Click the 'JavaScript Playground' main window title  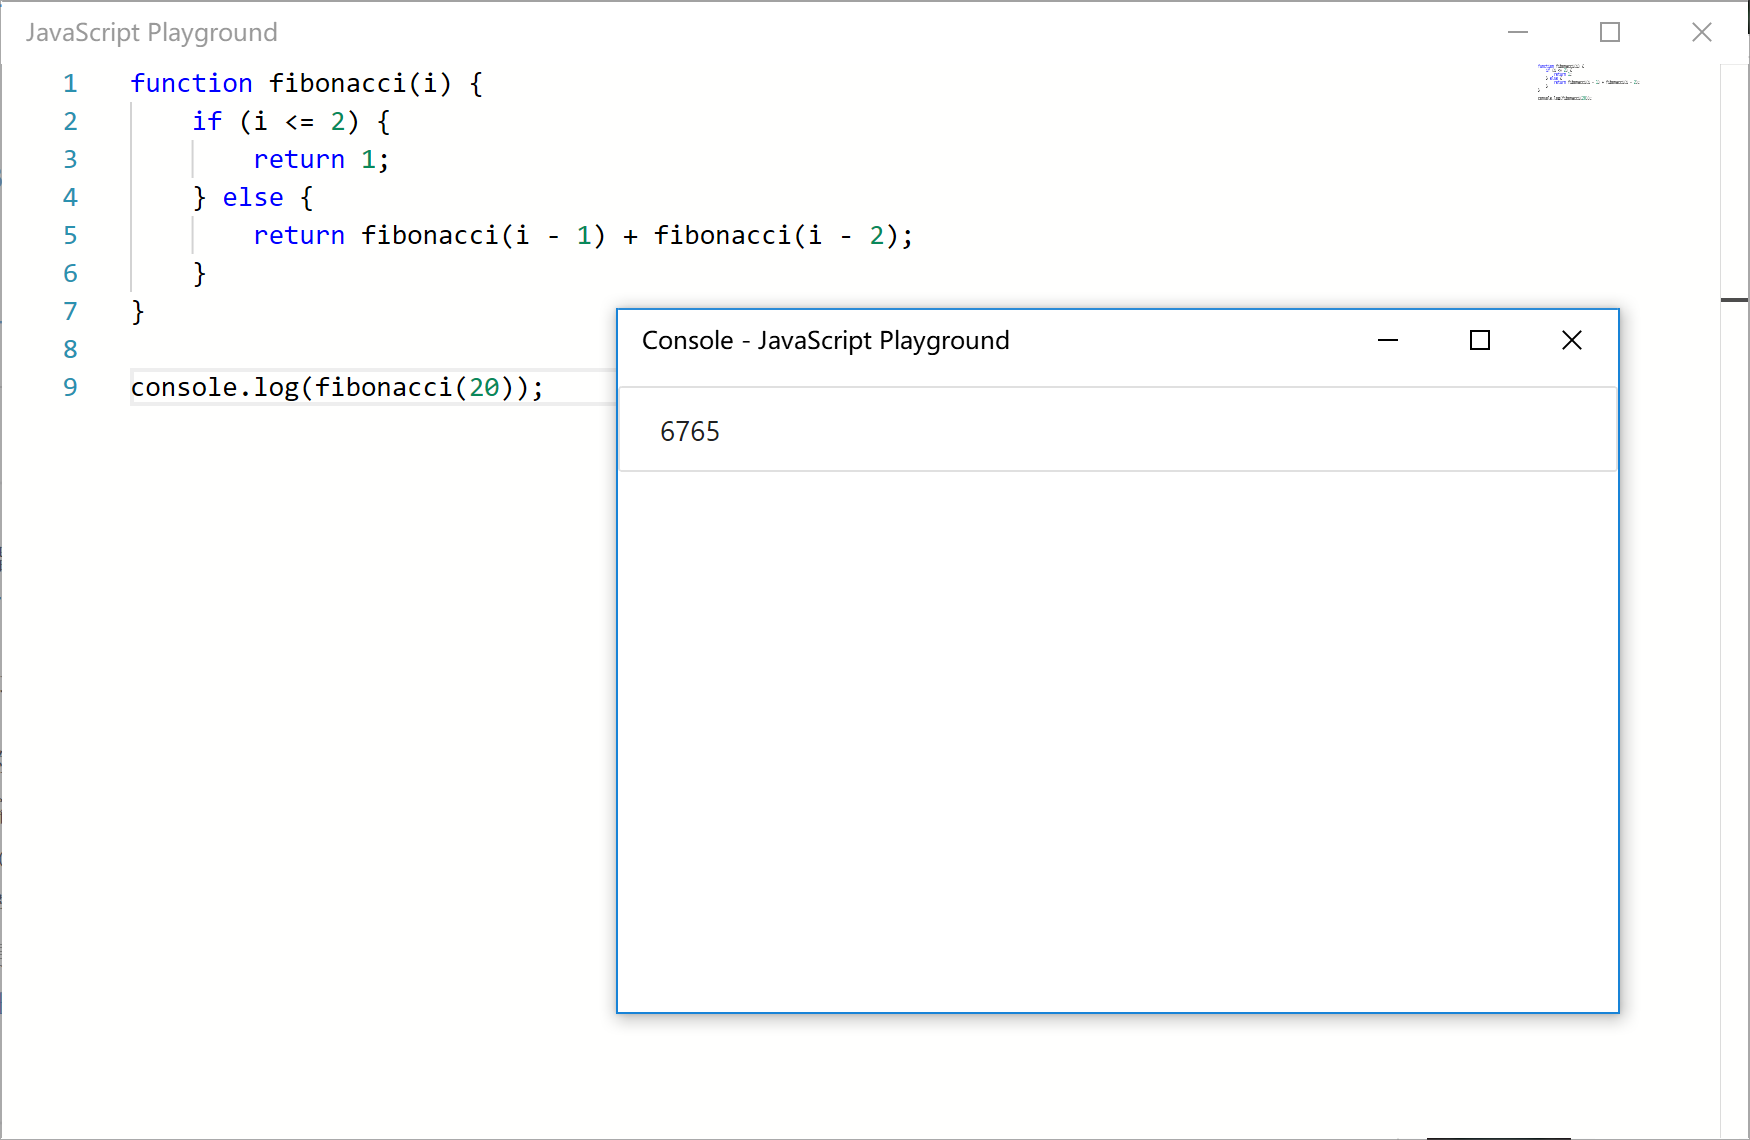pyautogui.click(x=152, y=33)
